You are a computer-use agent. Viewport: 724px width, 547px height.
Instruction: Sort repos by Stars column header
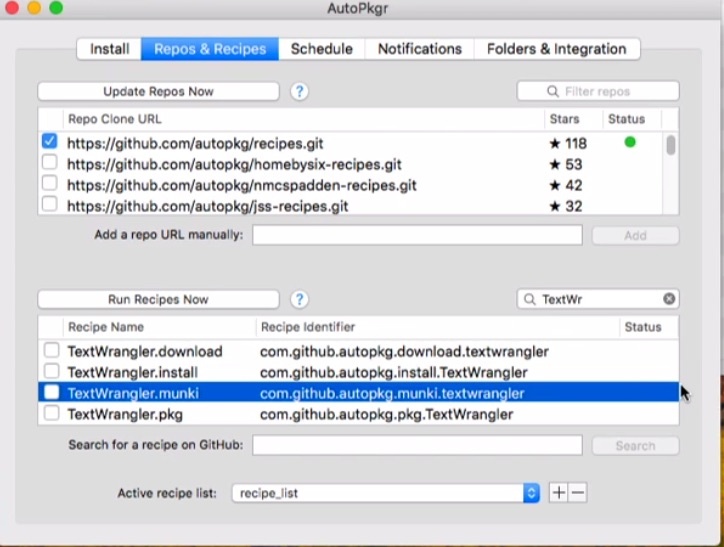pos(564,119)
